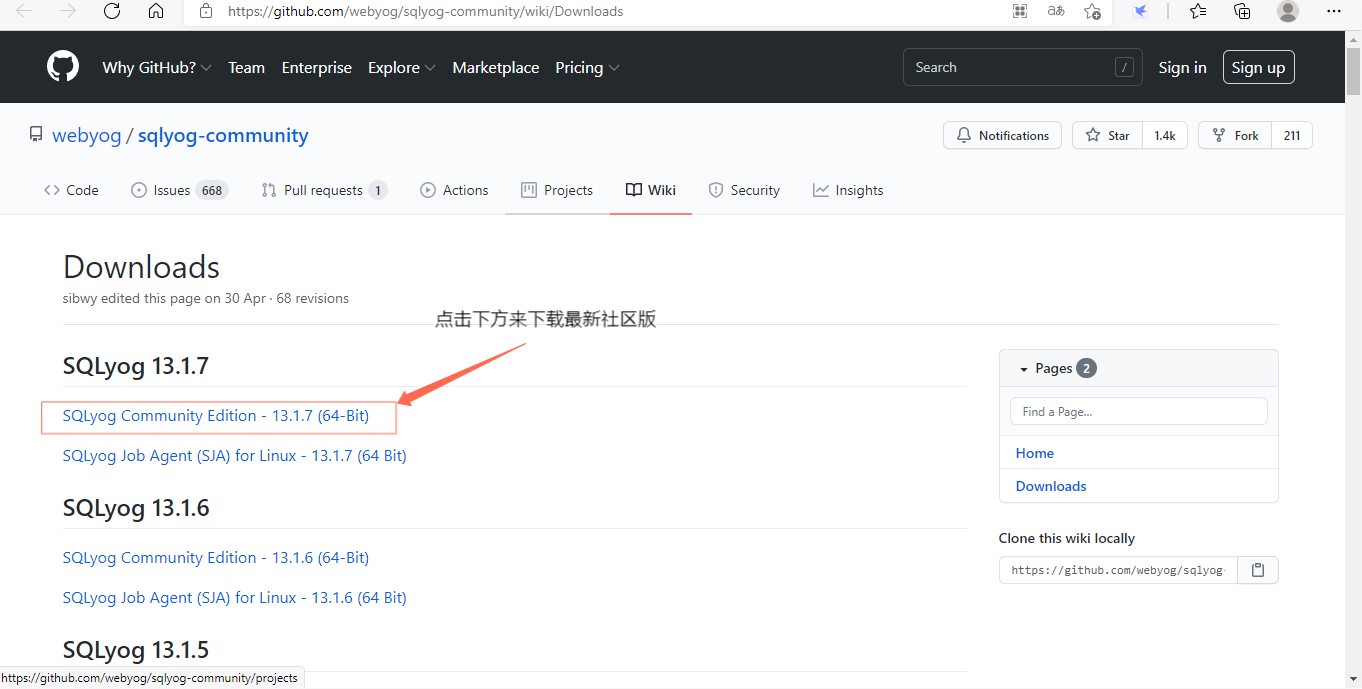Open the browser Favorites list icon
Viewport: 1362px width, 689px height.
tap(1198, 11)
